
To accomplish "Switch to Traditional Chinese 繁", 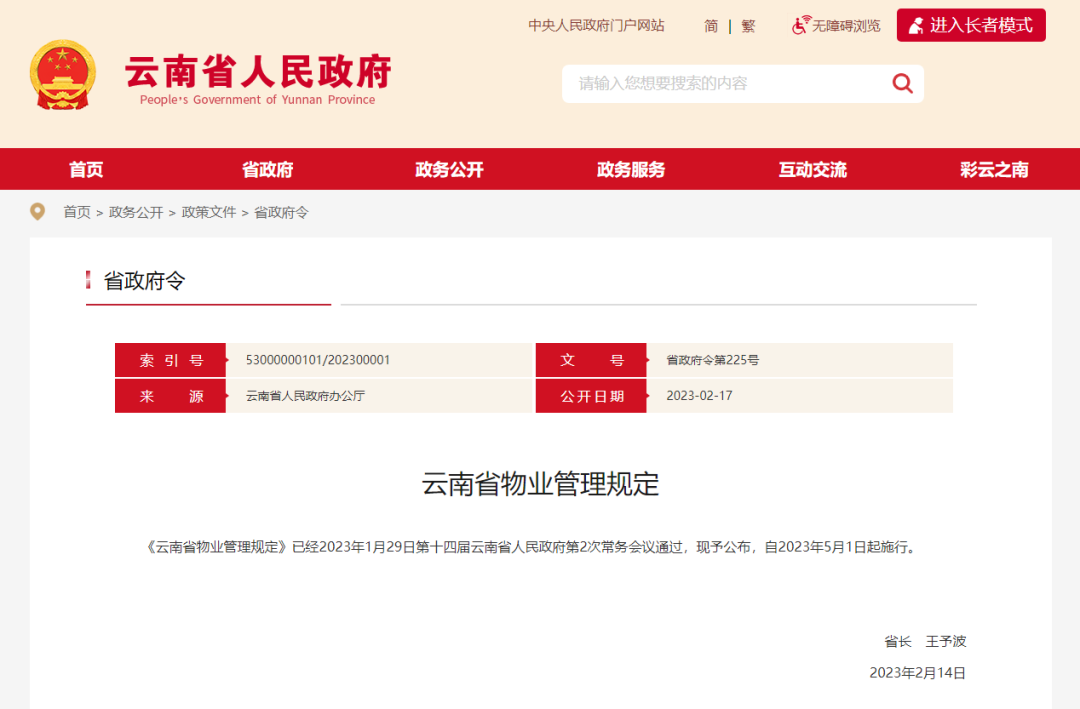I will tap(748, 26).
